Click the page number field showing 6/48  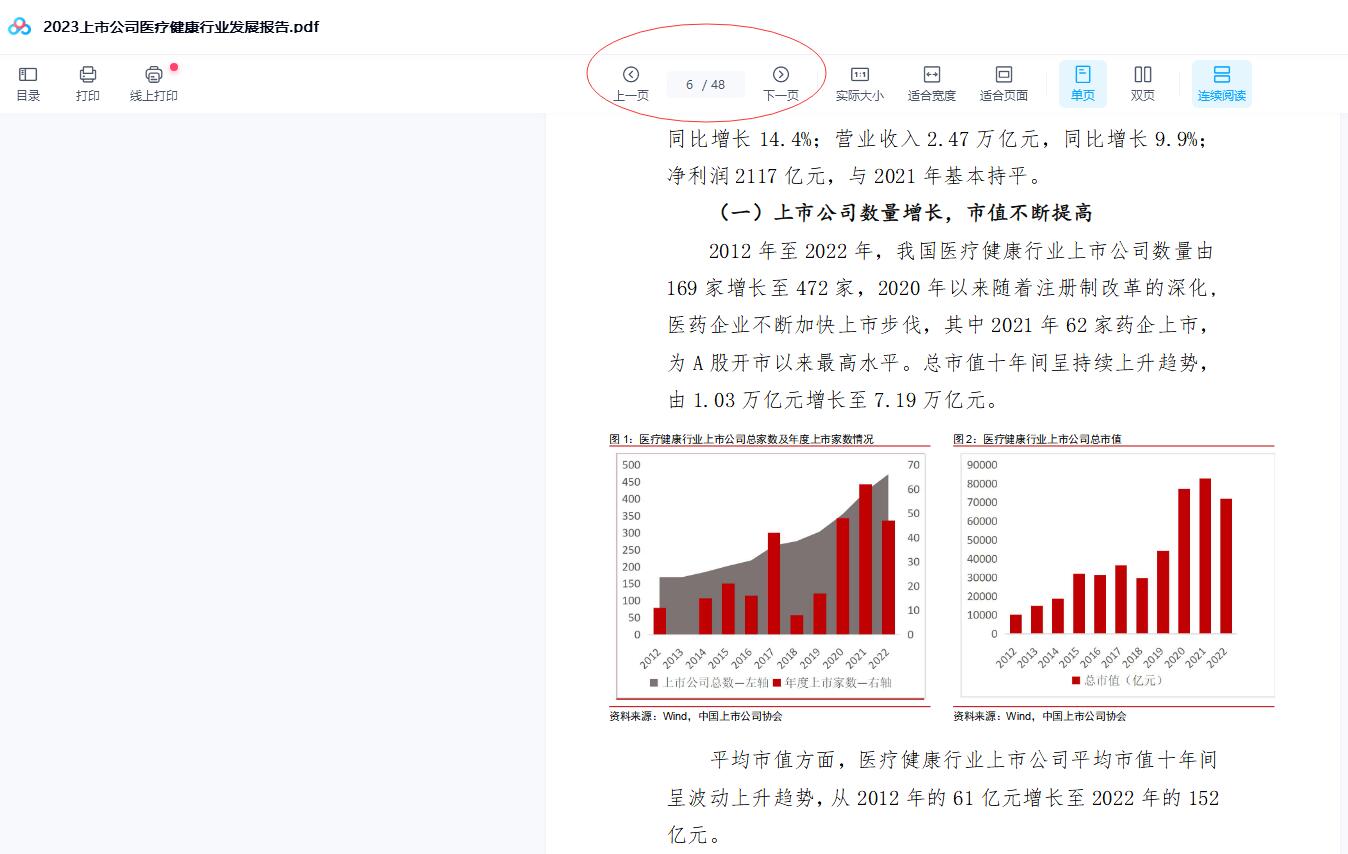(705, 84)
